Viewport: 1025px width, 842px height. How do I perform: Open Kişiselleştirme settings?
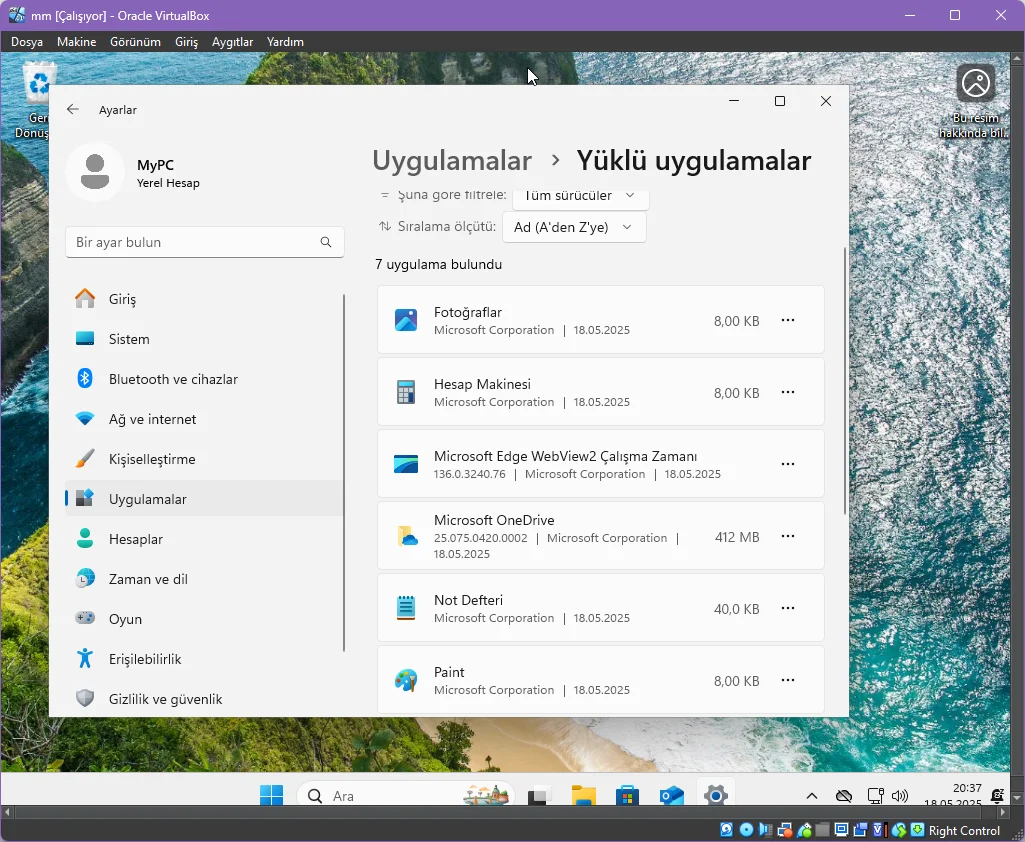[204, 459]
